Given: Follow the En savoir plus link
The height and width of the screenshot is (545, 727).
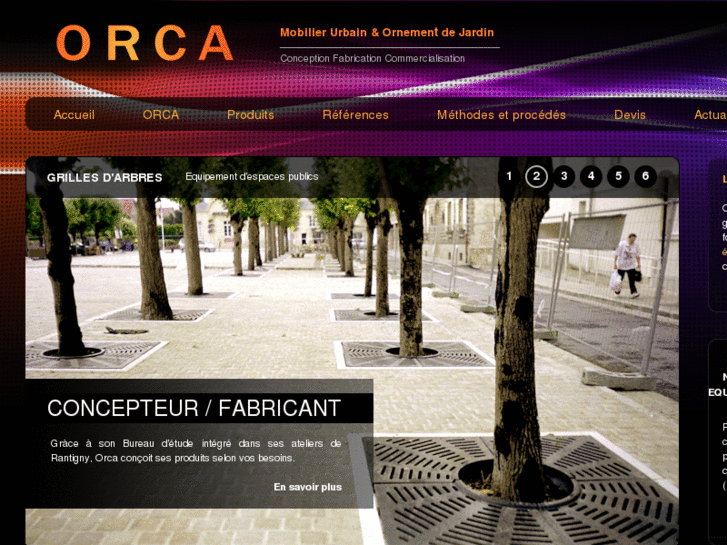Looking at the screenshot, I should pyautogui.click(x=308, y=487).
